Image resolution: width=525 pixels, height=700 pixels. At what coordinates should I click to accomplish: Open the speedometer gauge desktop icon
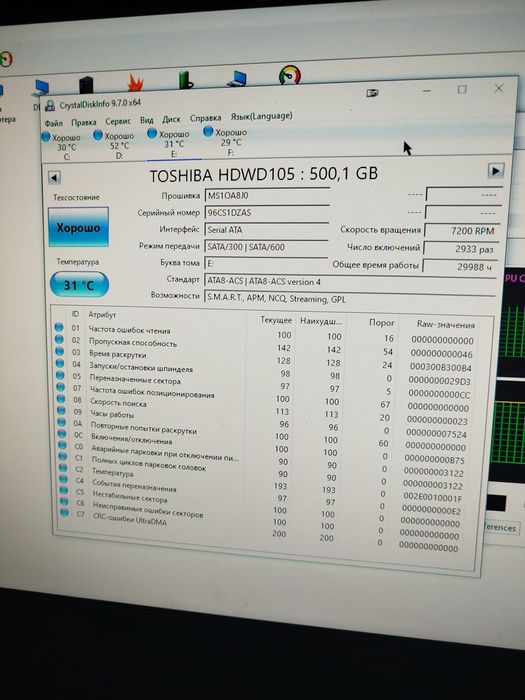click(x=289, y=75)
